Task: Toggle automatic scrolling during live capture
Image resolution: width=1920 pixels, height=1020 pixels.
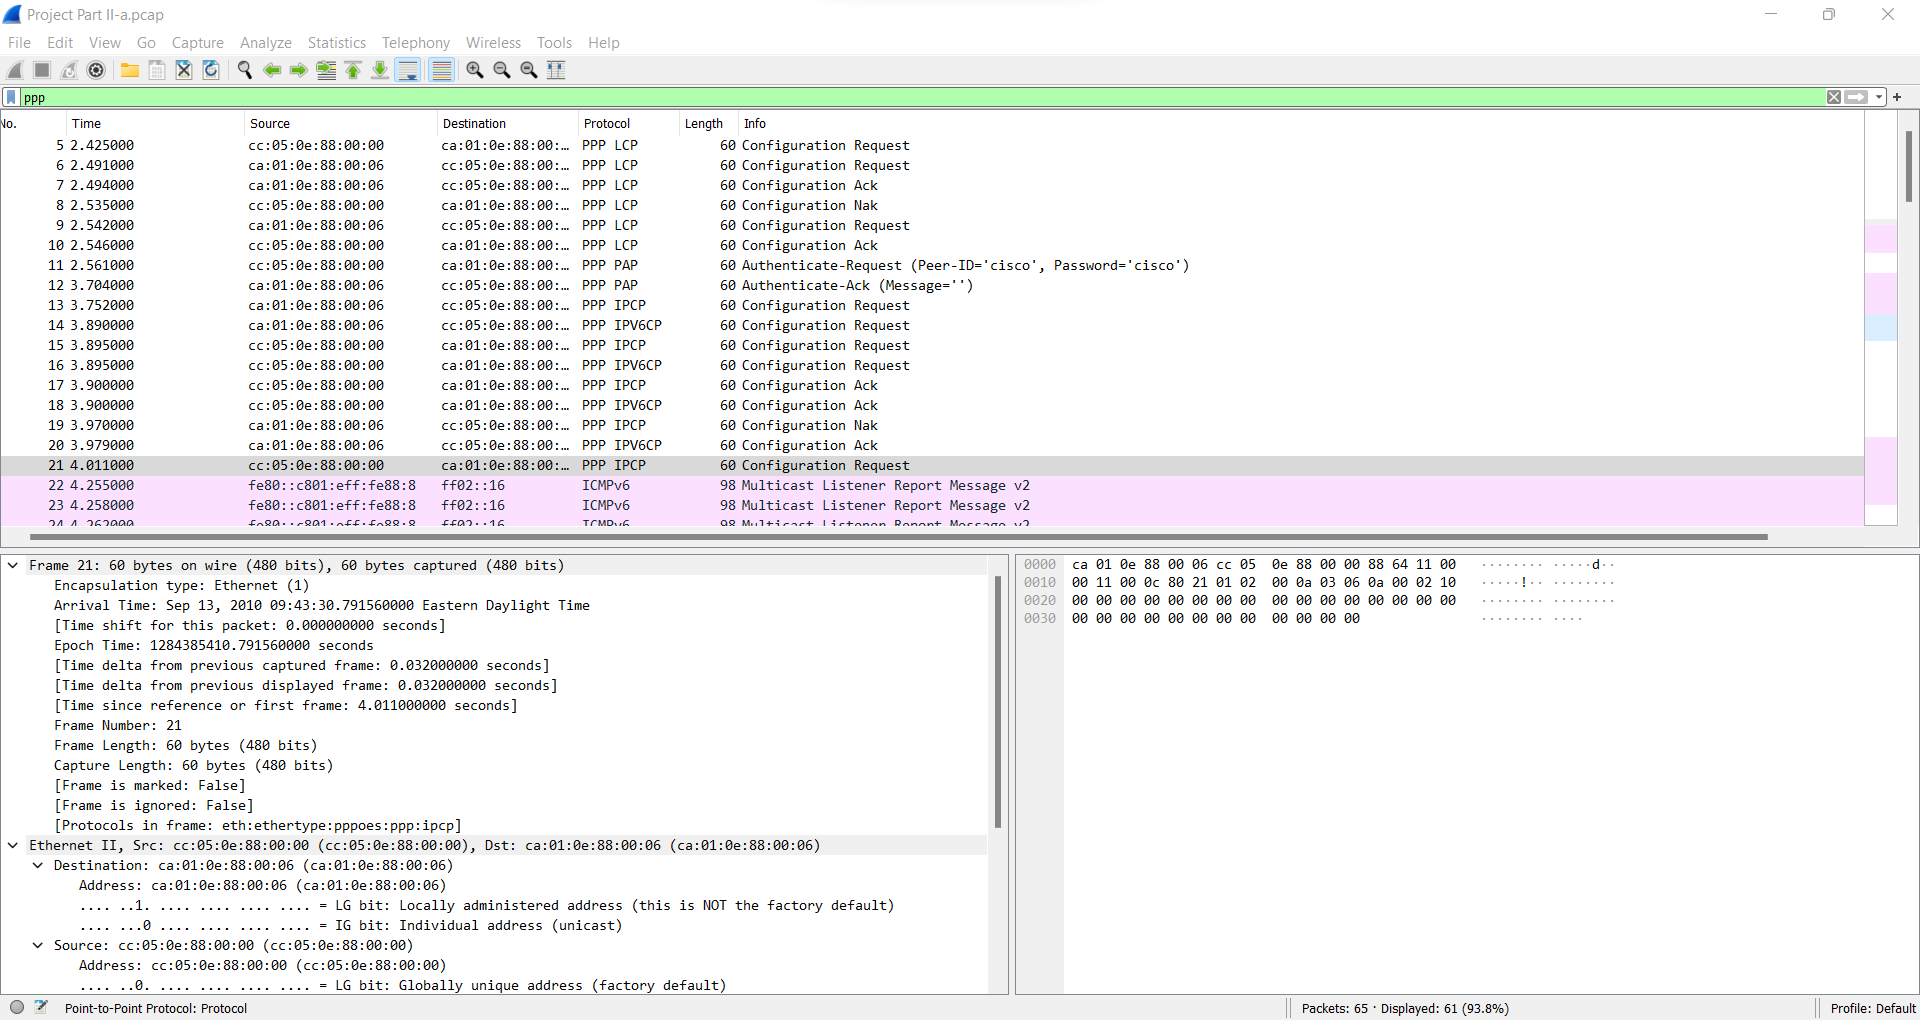Action: (408, 70)
